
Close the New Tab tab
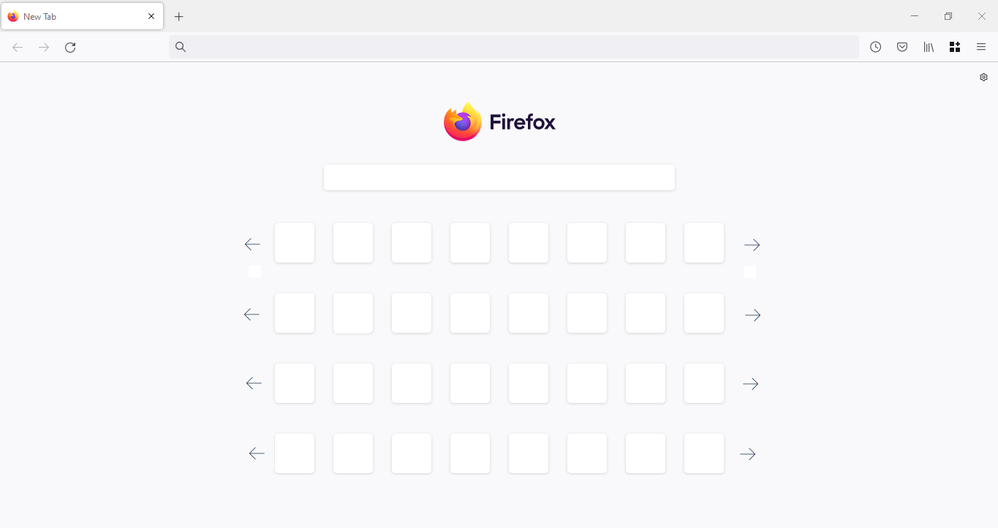pos(151,16)
